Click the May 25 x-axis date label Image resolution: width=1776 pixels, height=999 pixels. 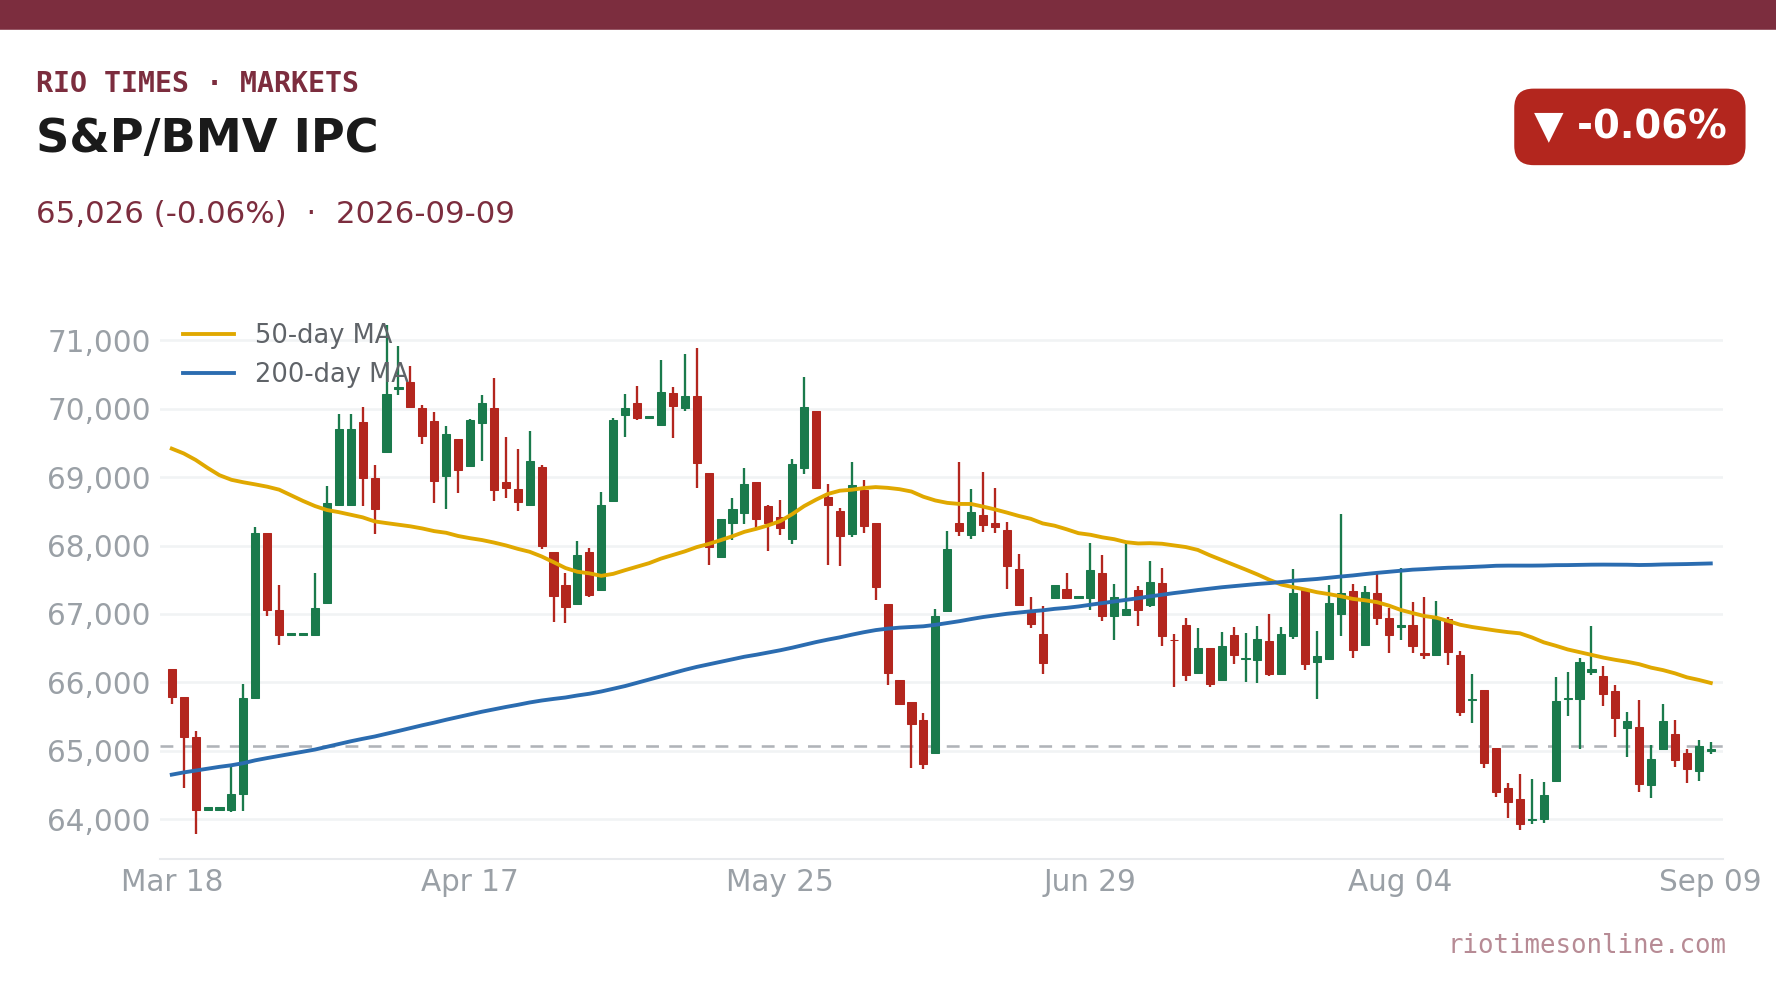coord(779,881)
